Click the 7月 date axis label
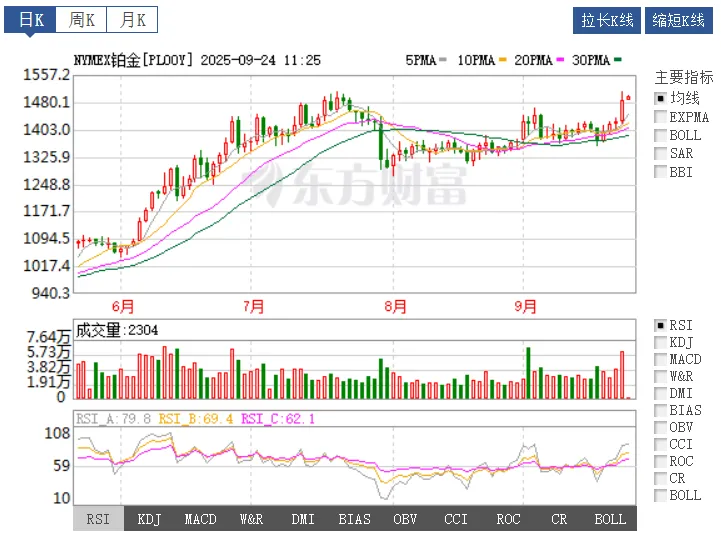This screenshot has height=545, width=721. tap(253, 306)
